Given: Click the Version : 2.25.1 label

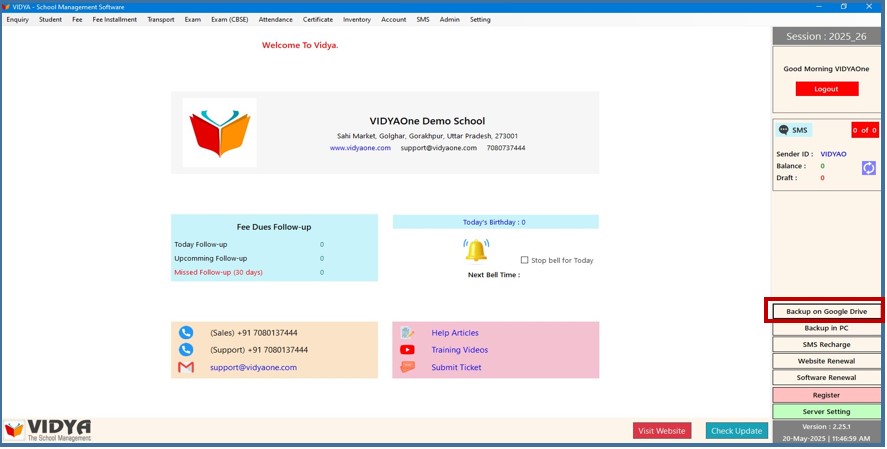Looking at the screenshot, I should pos(826,427).
